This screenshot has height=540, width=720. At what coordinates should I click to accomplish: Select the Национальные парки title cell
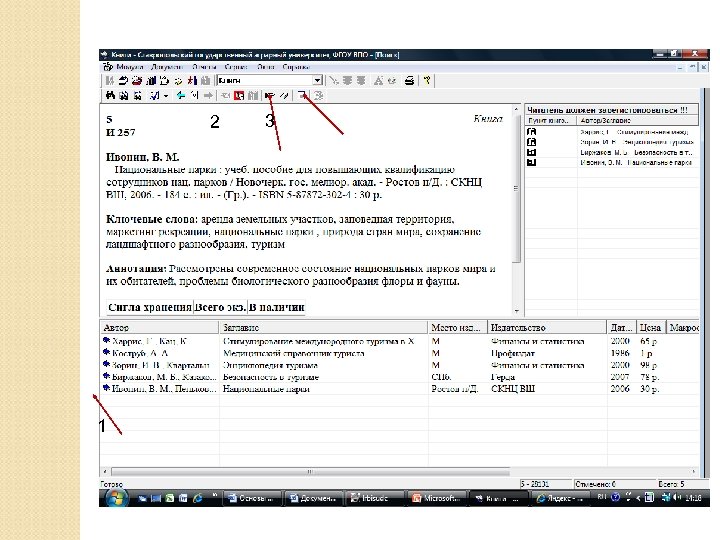(266, 389)
